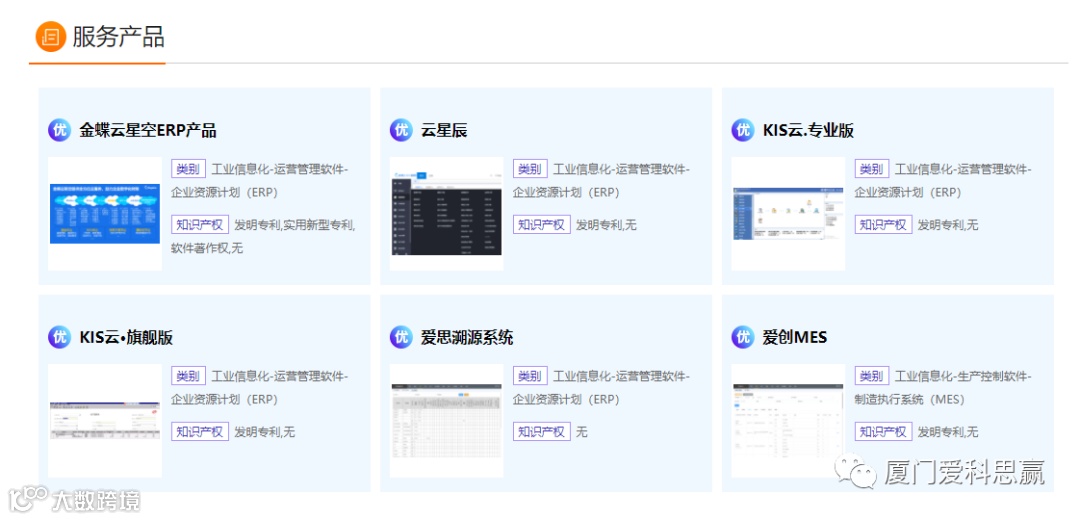Click the 优 badge beside 爱思溯源系统
The width and height of the screenshot is (1080, 520).
(x=401, y=337)
